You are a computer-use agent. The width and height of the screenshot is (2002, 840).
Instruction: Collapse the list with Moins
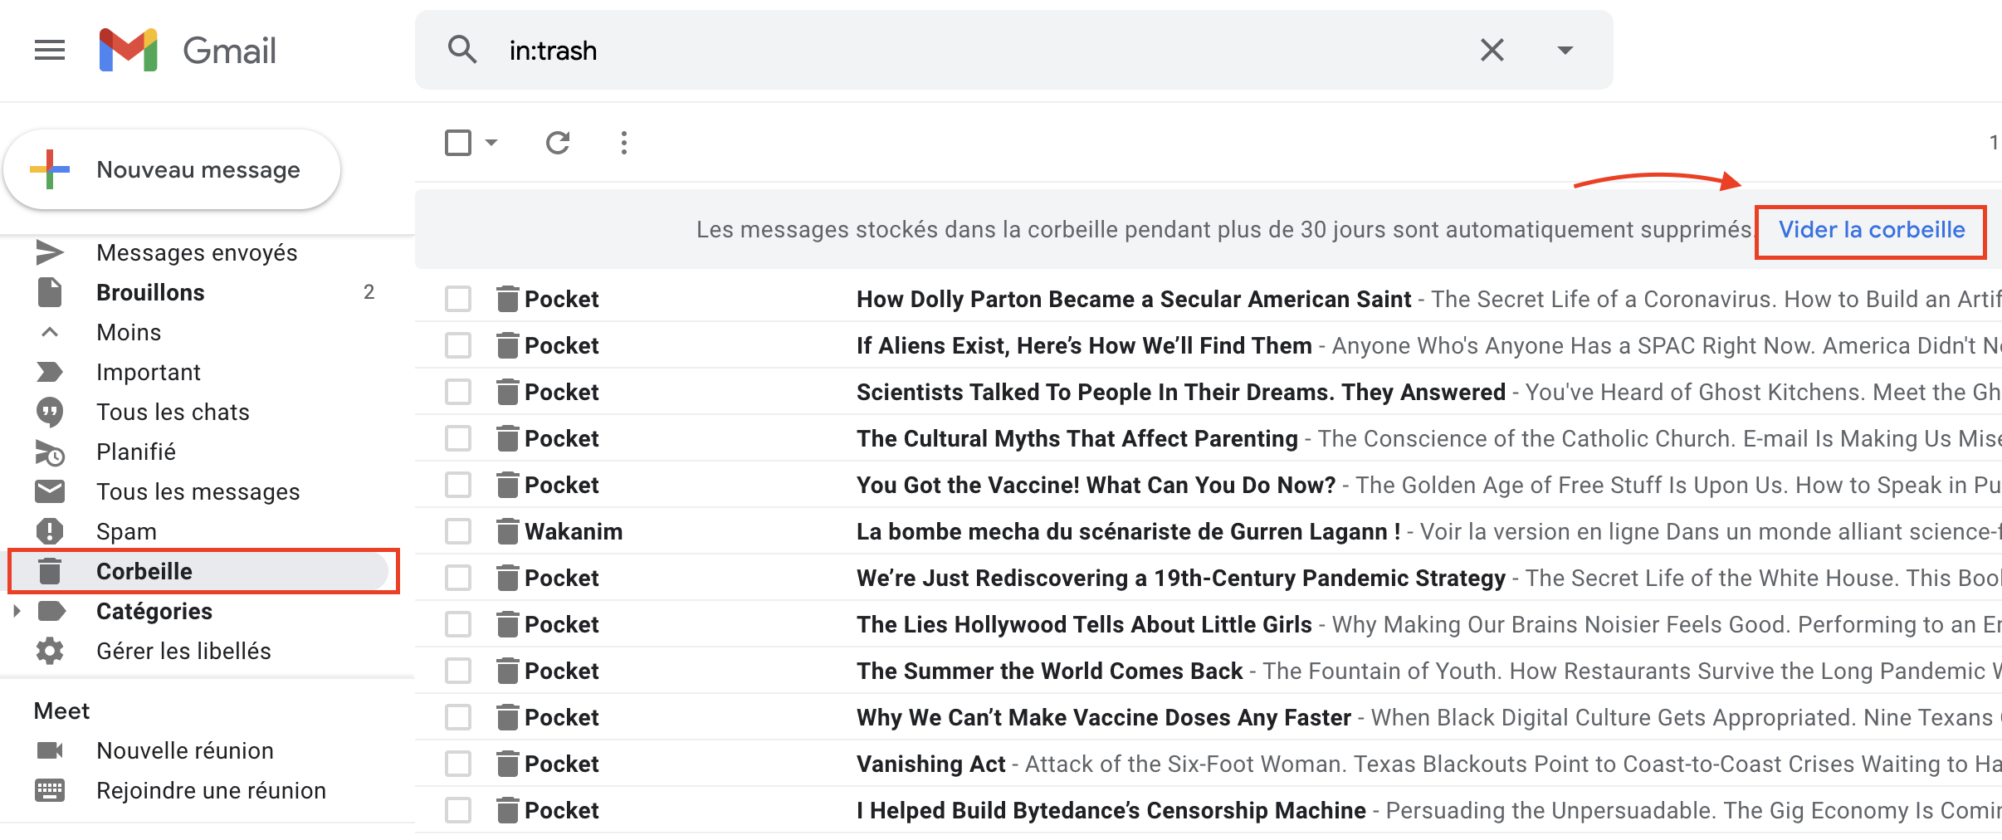click(128, 332)
